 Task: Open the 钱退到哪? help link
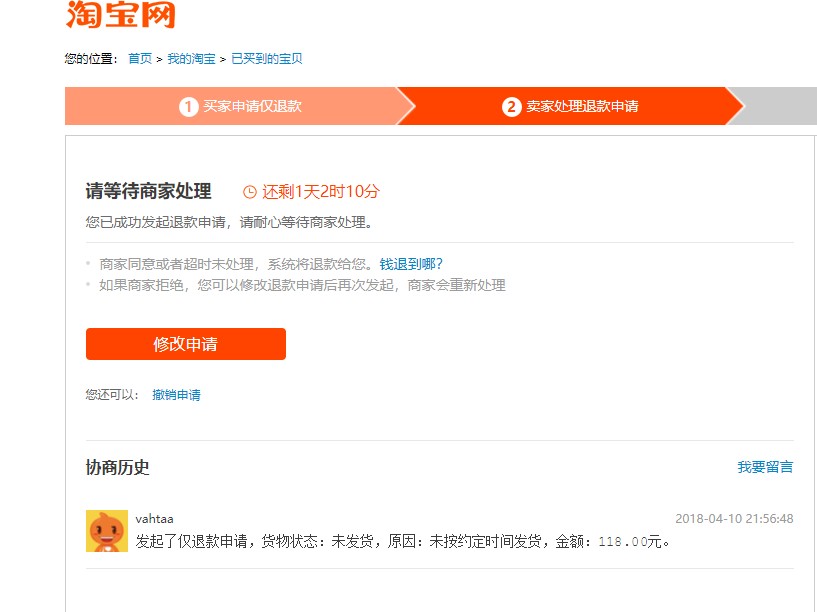point(411,264)
